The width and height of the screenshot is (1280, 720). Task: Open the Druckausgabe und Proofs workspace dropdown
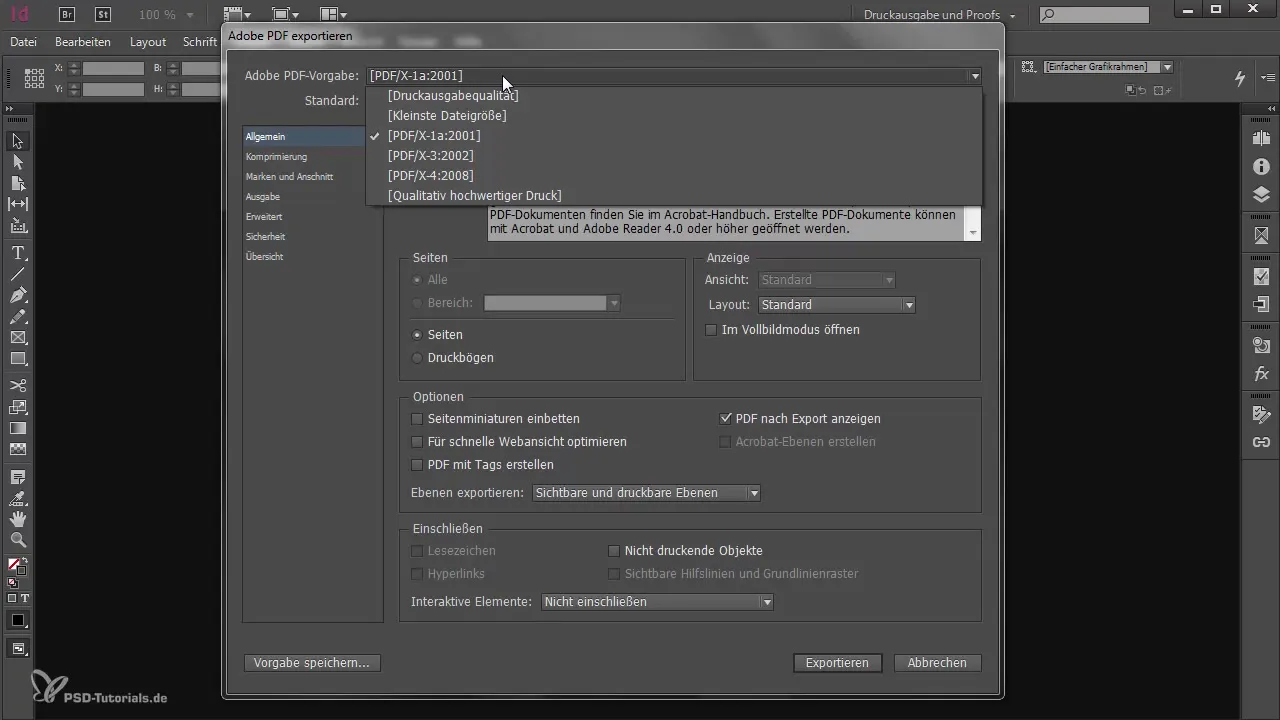[x=940, y=15]
